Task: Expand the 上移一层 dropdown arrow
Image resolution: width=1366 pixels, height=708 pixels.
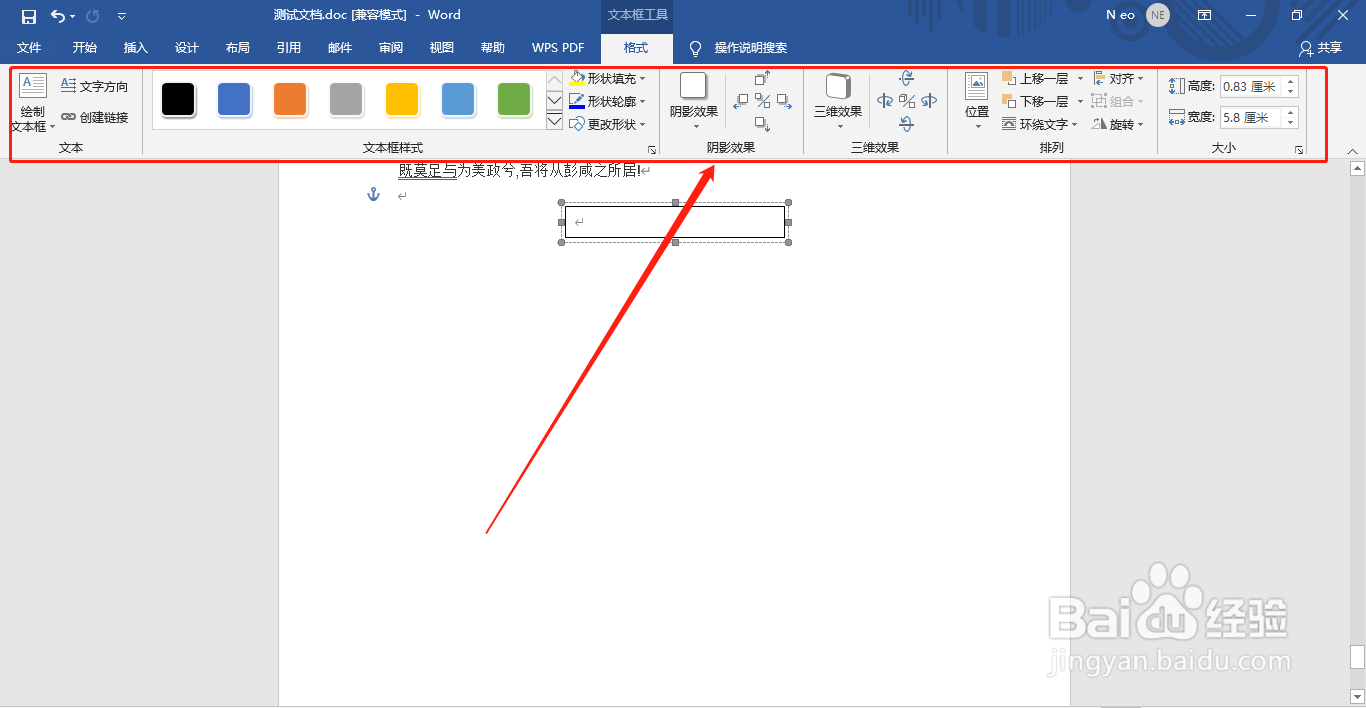Action: pyautogui.click(x=1080, y=78)
